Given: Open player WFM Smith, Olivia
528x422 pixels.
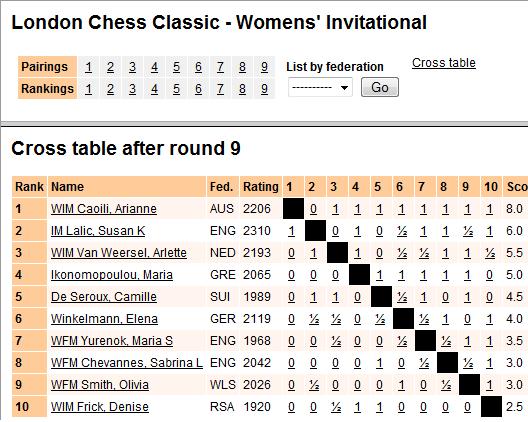Looking at the screenshot, I should (x=100, y=385).
